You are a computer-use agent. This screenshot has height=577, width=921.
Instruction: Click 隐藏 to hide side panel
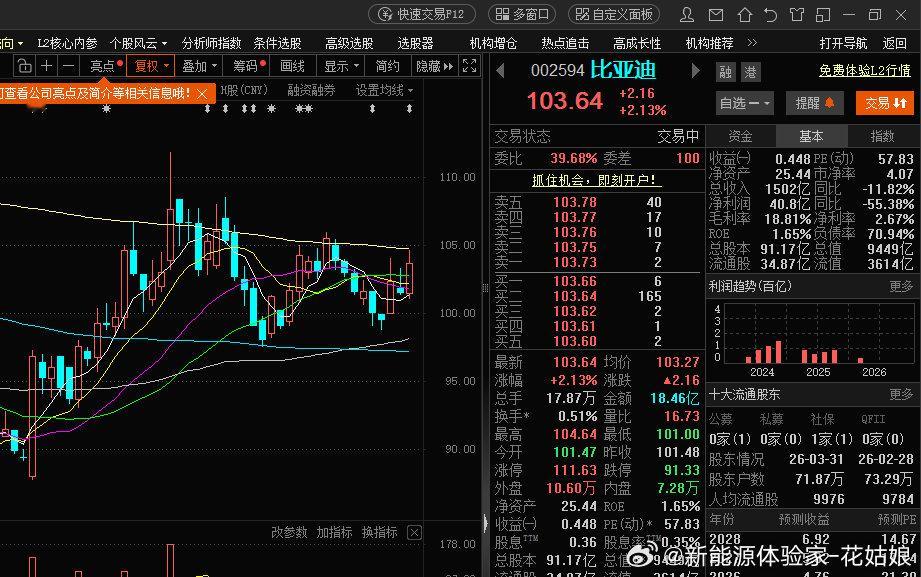coord(434,66)
